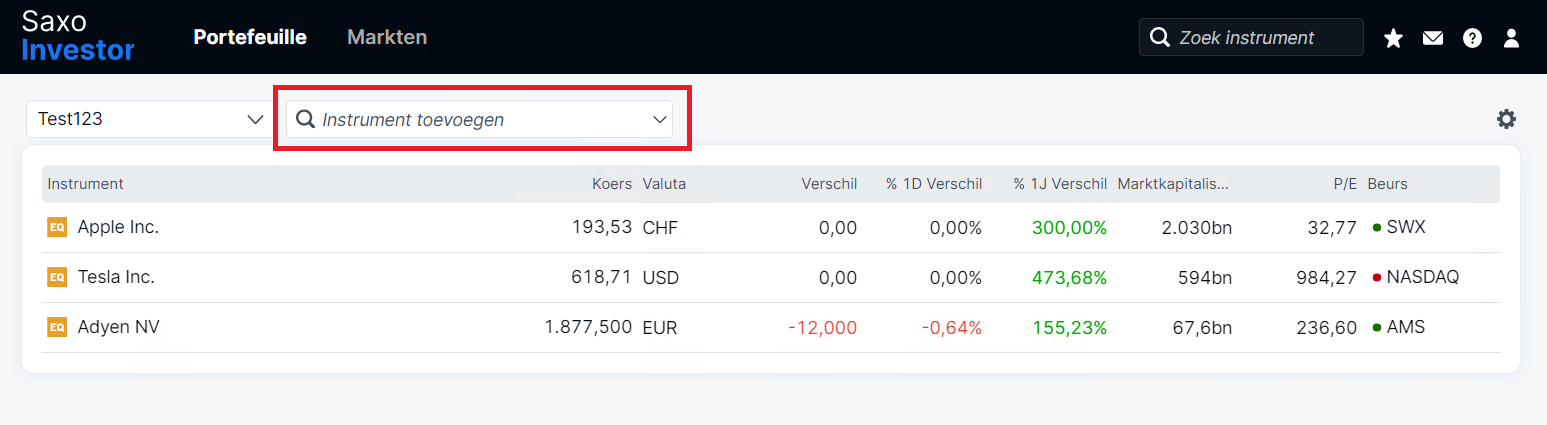Click the Saxo Investor logo

point(78,36)
